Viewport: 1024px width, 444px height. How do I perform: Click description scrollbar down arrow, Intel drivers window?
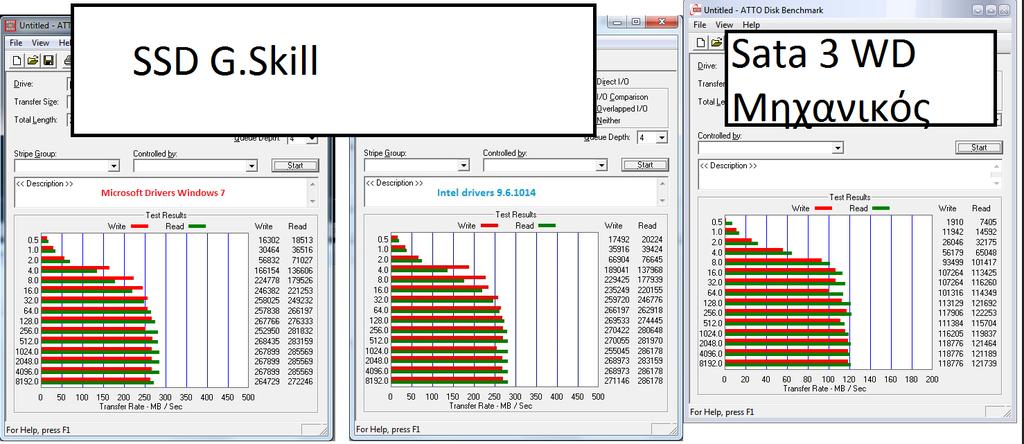click(x=662, y=202)
